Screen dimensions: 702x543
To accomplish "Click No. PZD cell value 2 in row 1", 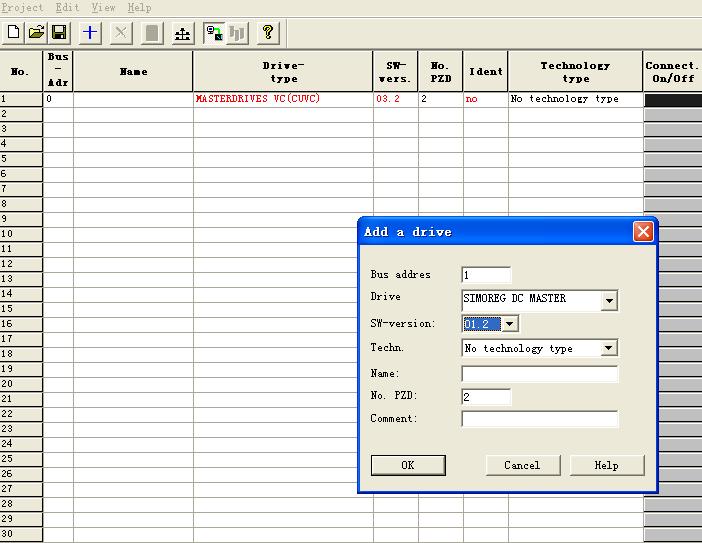I will 441,99.
